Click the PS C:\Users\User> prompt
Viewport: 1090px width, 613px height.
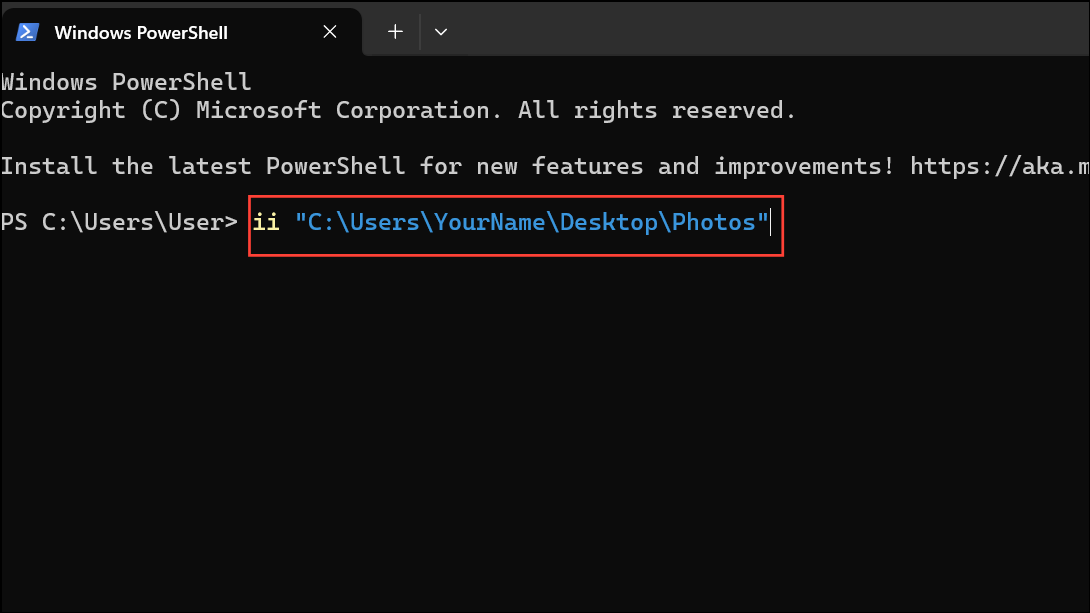[x=118, y=222]
